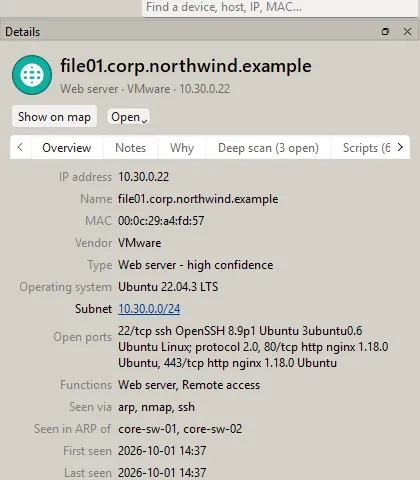Click the subtitle Web server · VMware · 10.30.0.22

[145, 89]
